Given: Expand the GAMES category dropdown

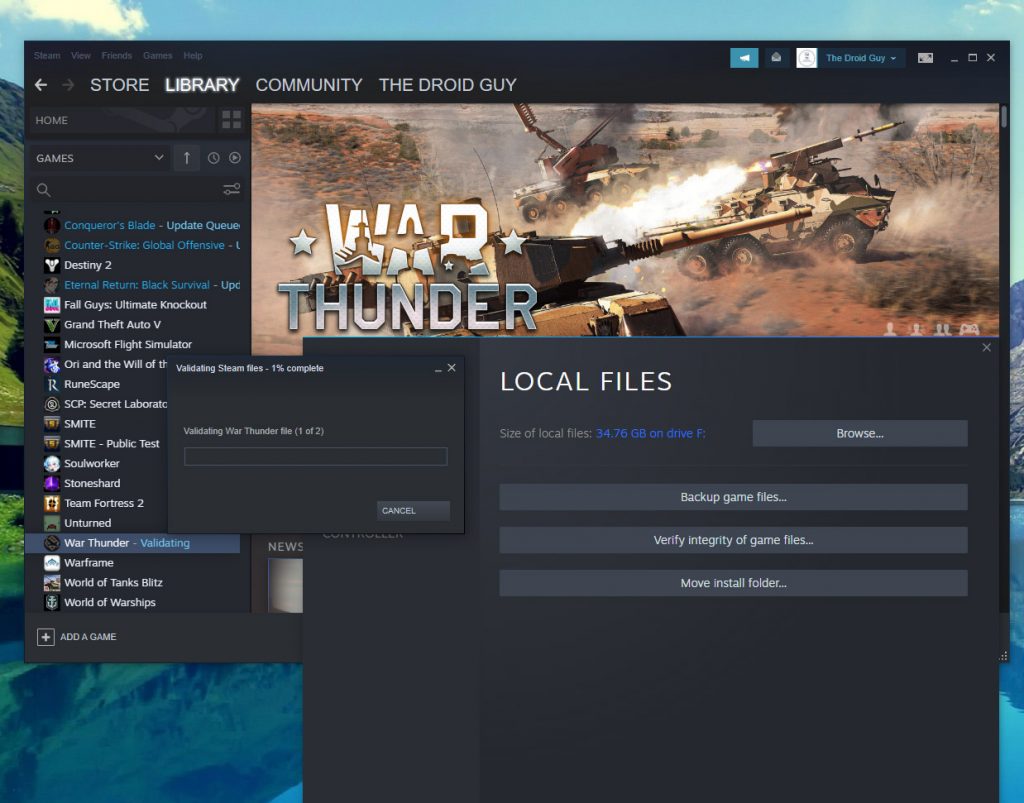Looking at the screenshot, I should click(x=159, y=157).
